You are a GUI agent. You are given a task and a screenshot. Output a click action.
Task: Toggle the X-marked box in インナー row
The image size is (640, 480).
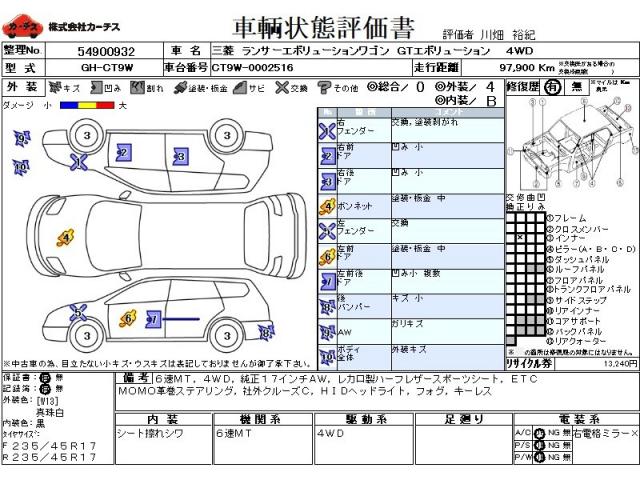(521, 238)
